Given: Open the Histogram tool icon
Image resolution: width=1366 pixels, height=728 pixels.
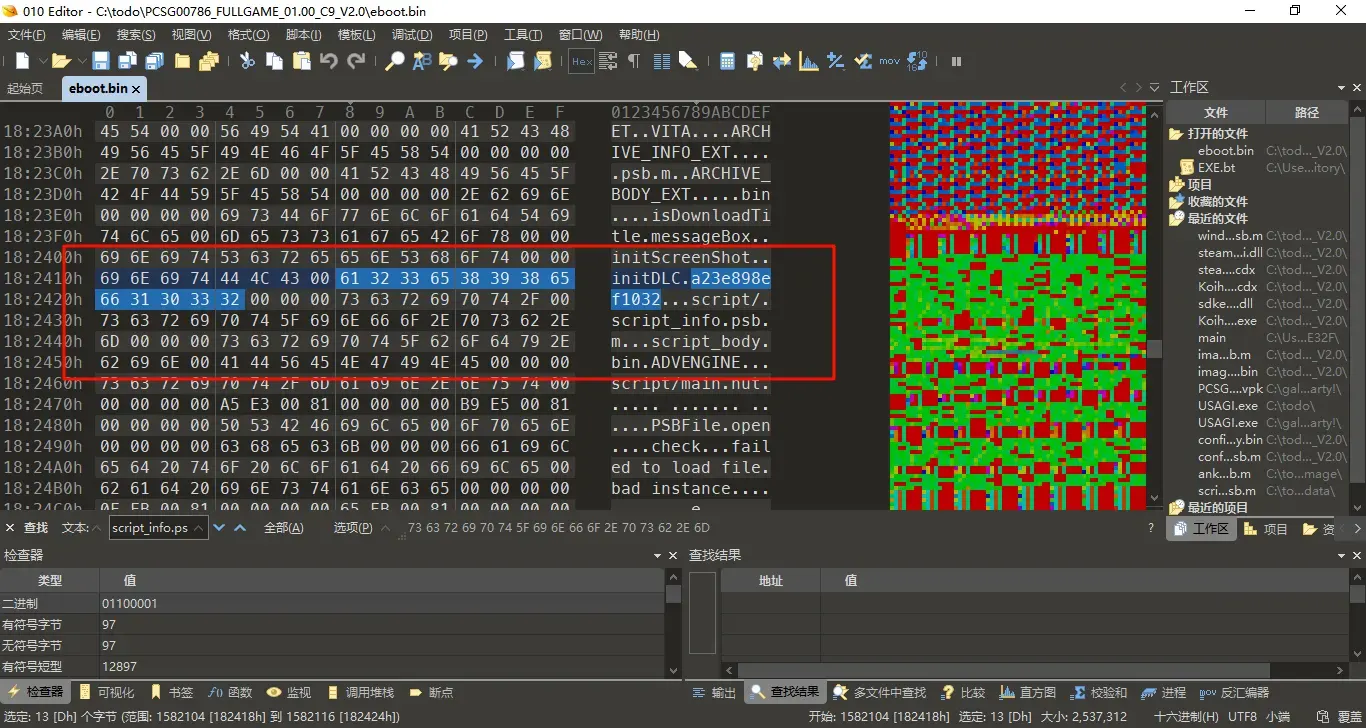Looking at the screenshot, I should pyautogui.click(x=808, y=61).
